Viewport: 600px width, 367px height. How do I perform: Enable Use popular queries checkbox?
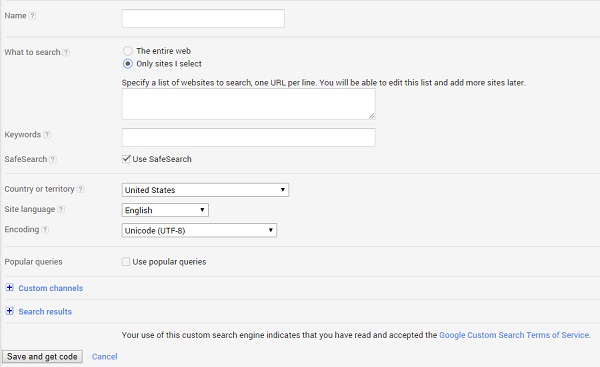tap(126, 262)
